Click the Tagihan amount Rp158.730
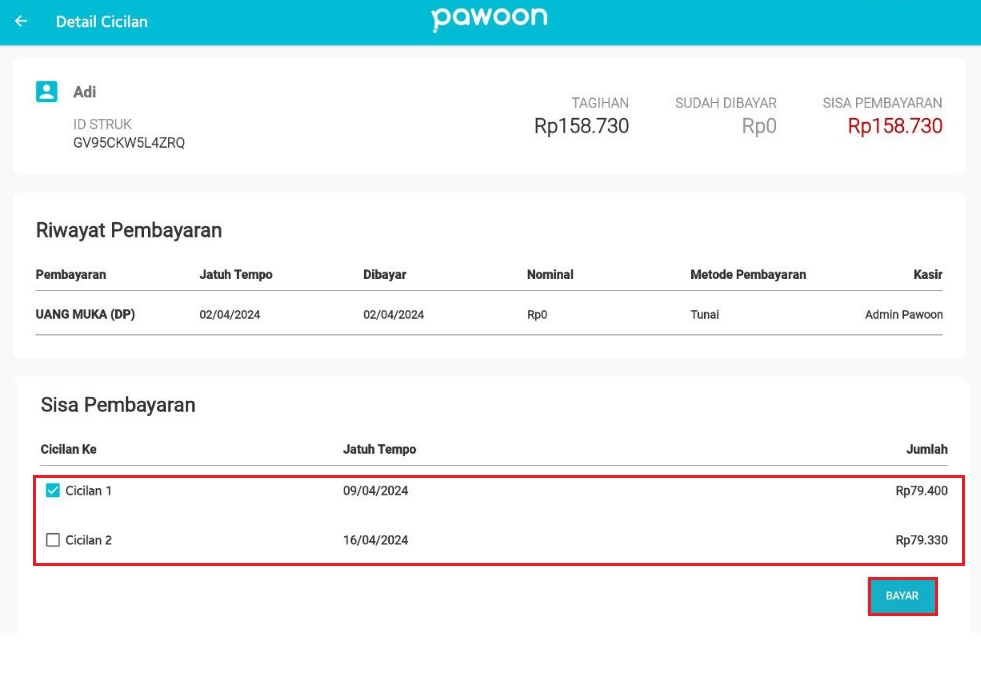Screen dimensions: 981x677 pos(581,126)
